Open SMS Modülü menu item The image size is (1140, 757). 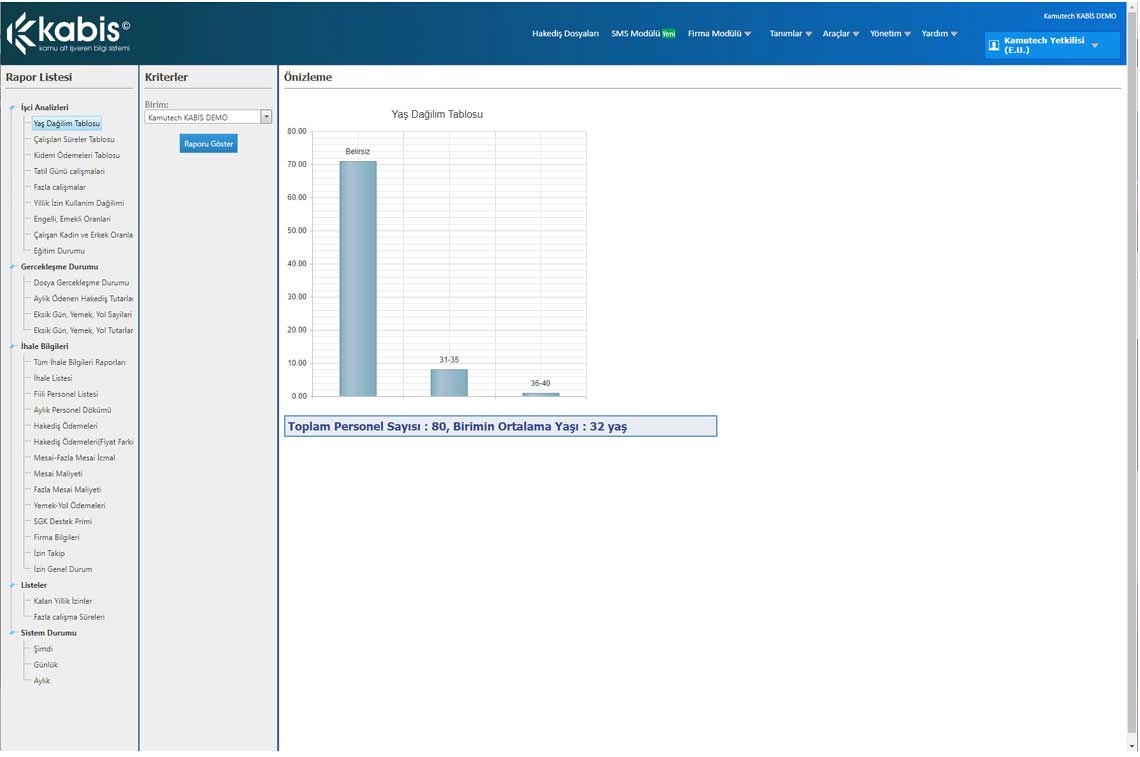[643, 33]
